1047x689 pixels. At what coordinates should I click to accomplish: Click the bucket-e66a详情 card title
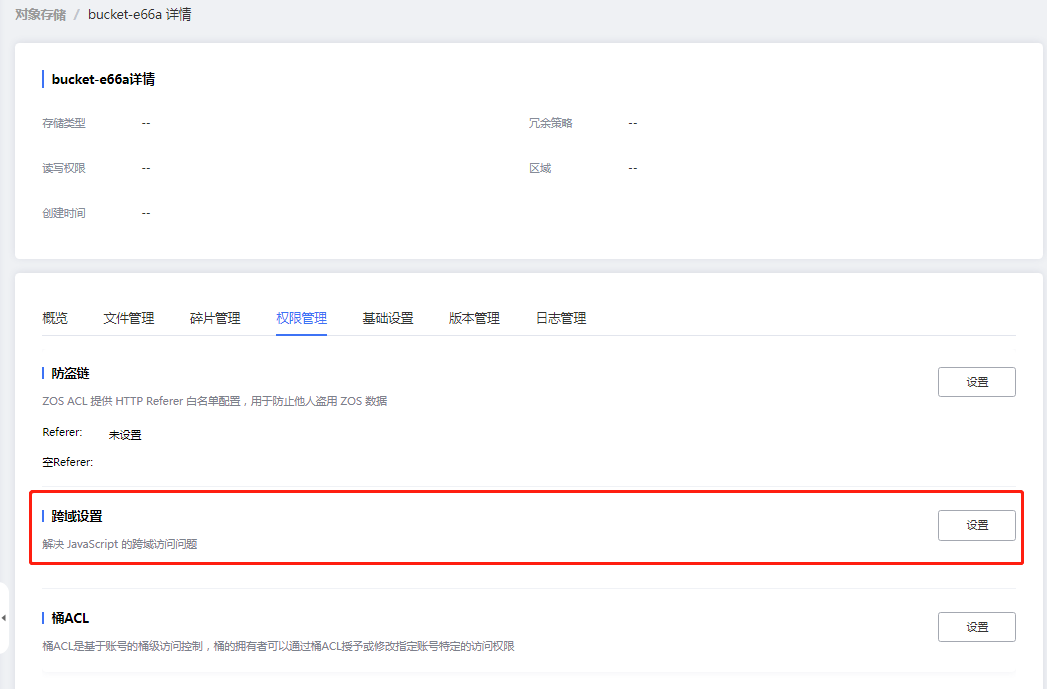coord(106,78)
